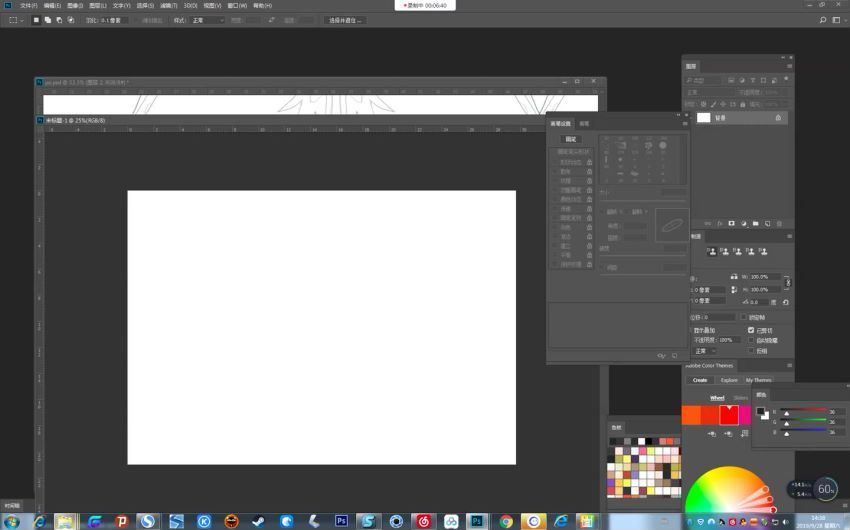Click the 羽化 feather value field
Screen dimensions: 850x530
coord(113,20)
